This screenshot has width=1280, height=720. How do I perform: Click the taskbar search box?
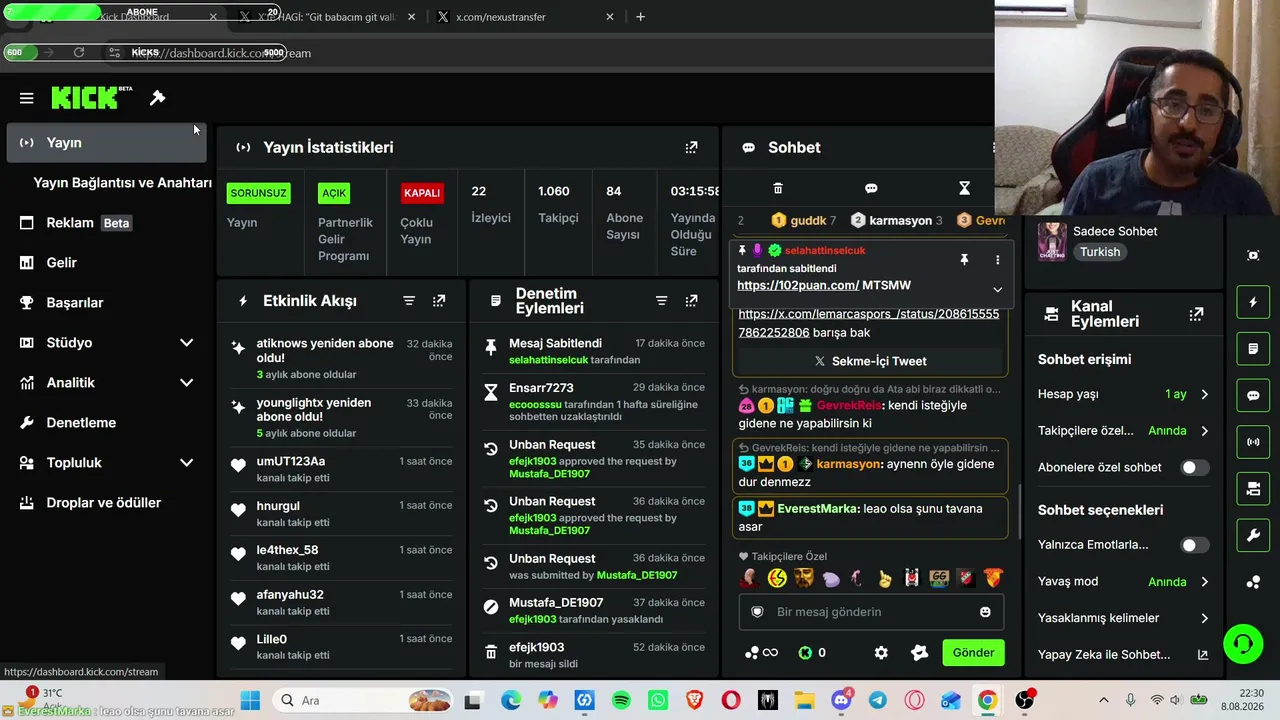364,701
